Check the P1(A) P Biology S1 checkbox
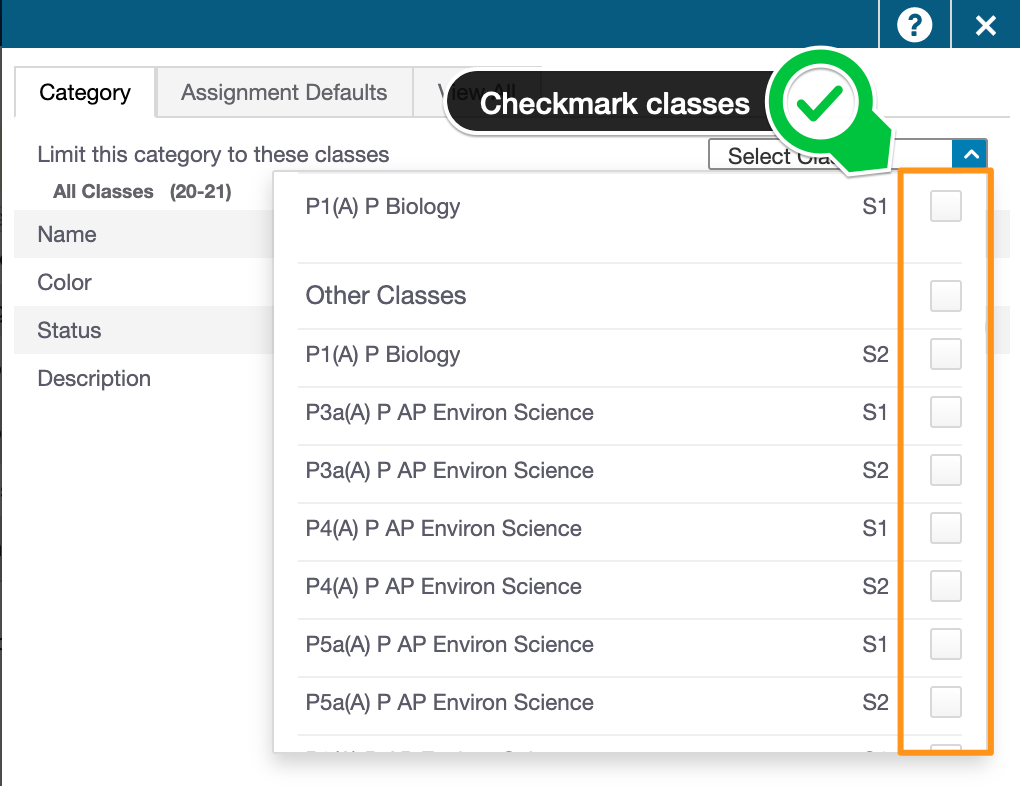 coord(945,206)
